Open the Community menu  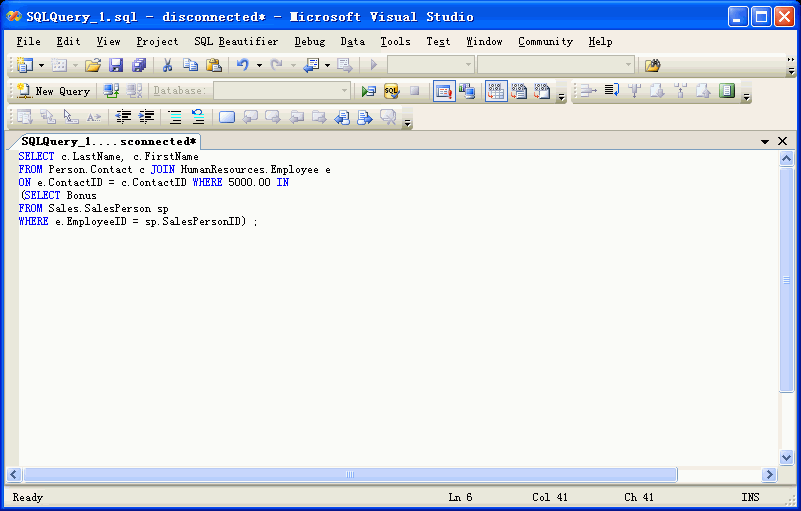[546, 41]
